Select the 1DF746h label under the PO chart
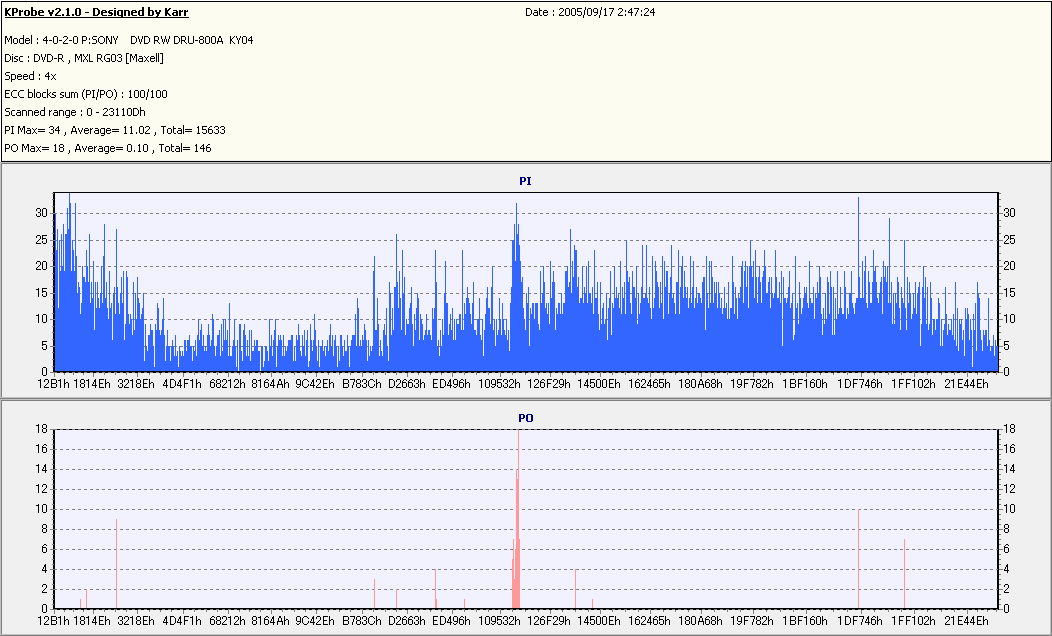 click(859, 621)
